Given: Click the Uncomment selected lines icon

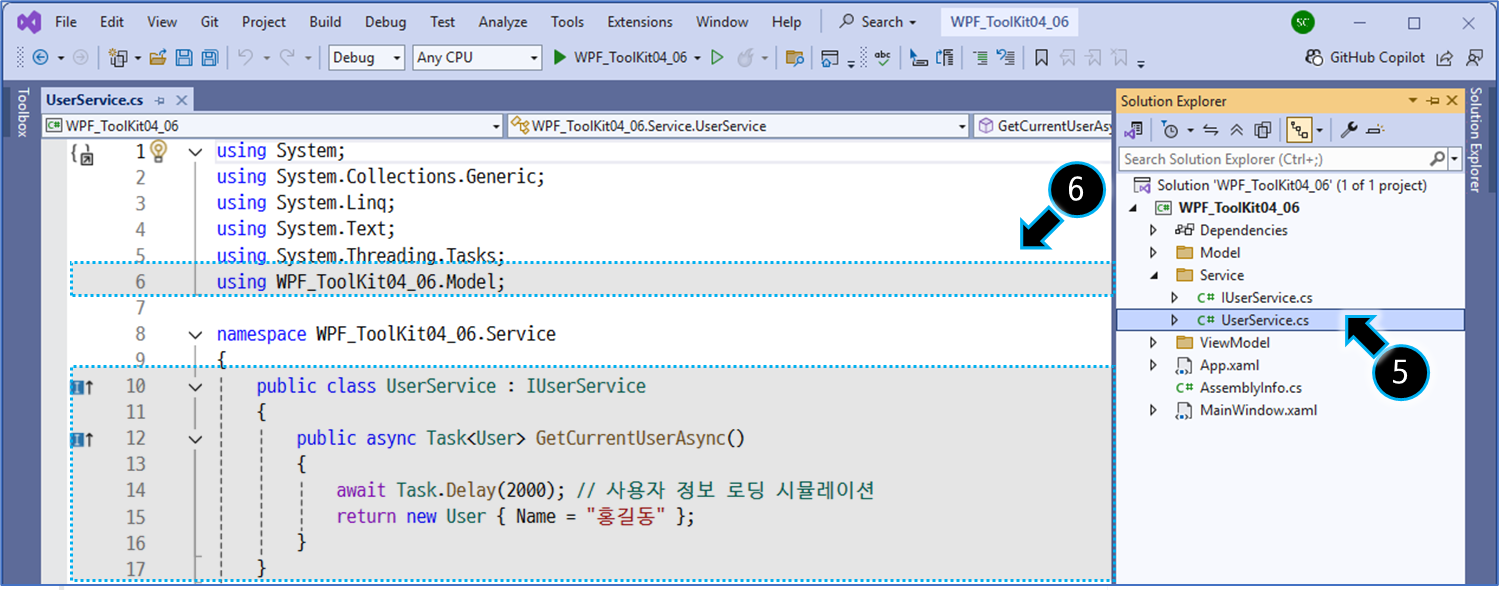Looking at the screenshot, I should pyautogui.click(x=1007, y=58).
